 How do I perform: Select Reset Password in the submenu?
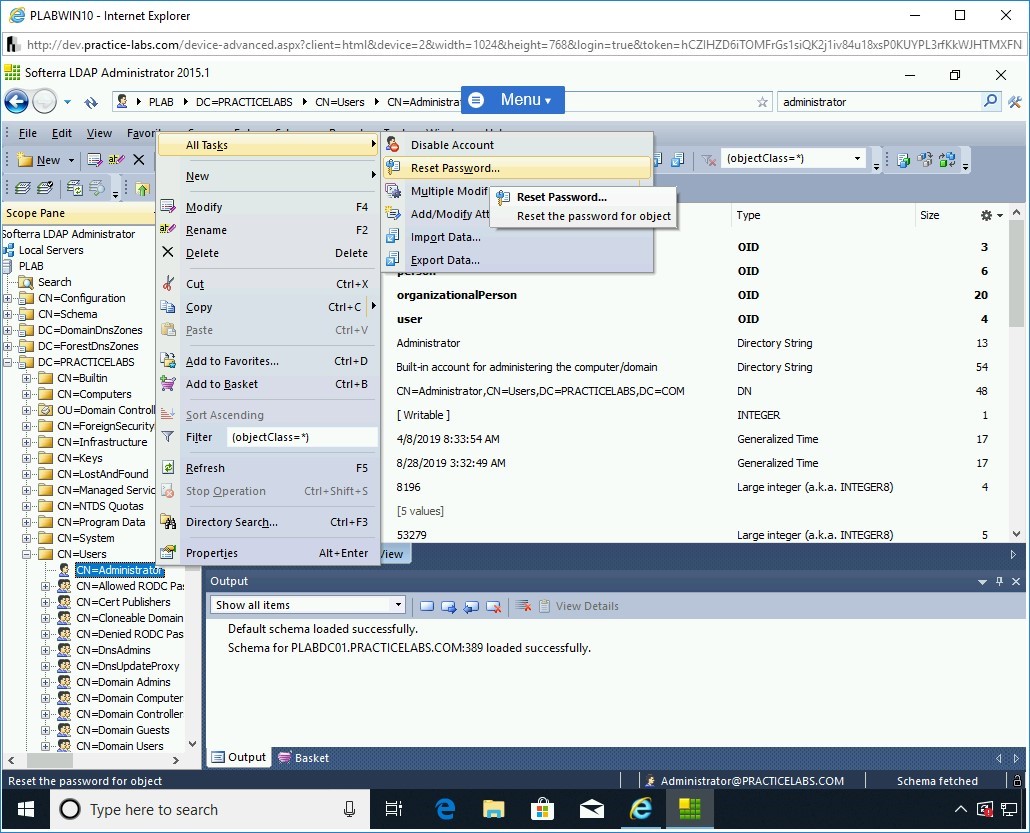[x=455, y=168]
